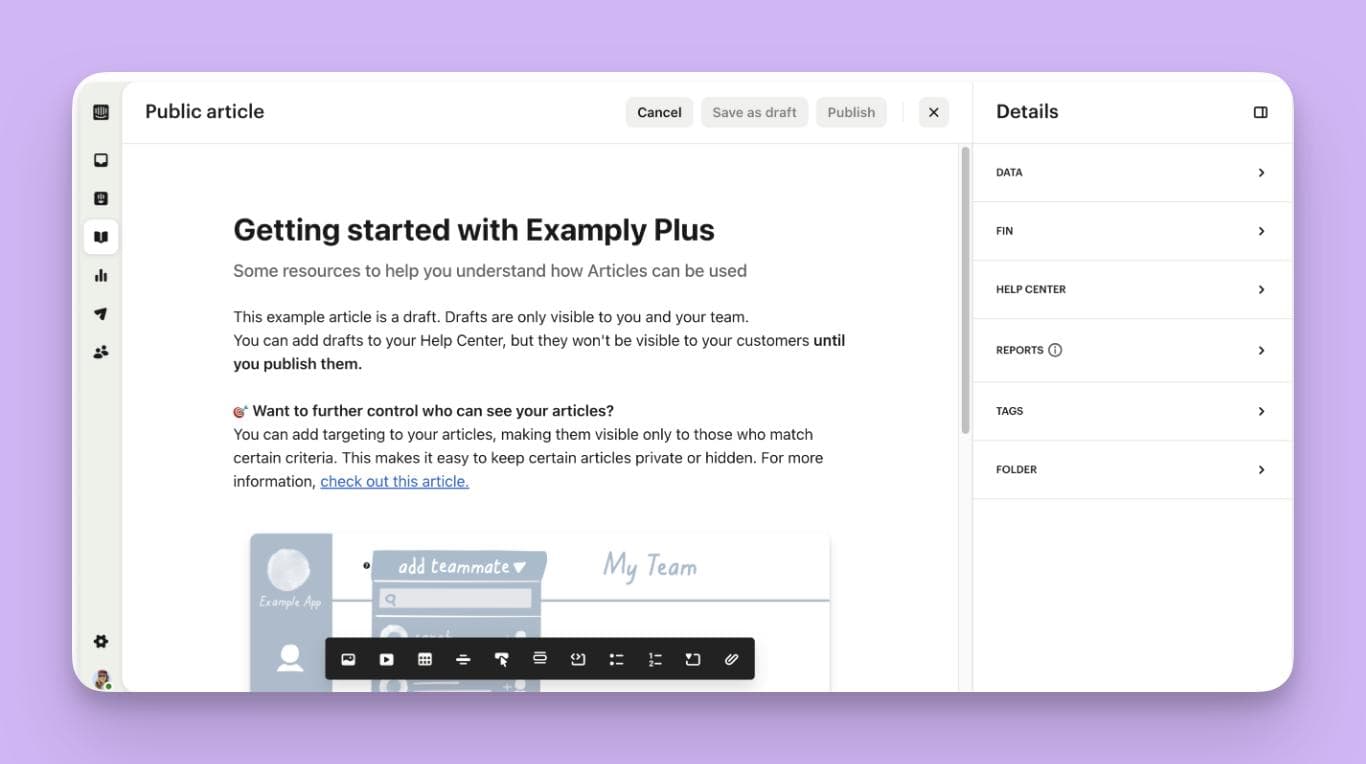Open Contacts people icon in sidebar
Viewport: 1366px width, 764px height.
pyautogui.click(x=101, y=352)
